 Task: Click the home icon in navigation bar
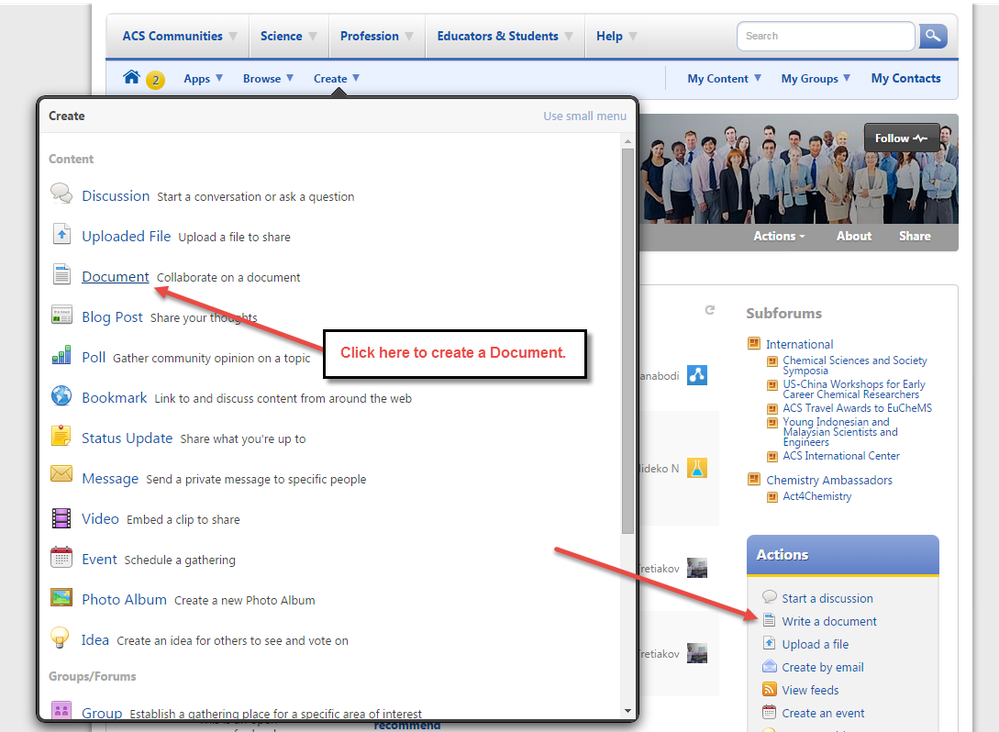(x=131, y=77)
